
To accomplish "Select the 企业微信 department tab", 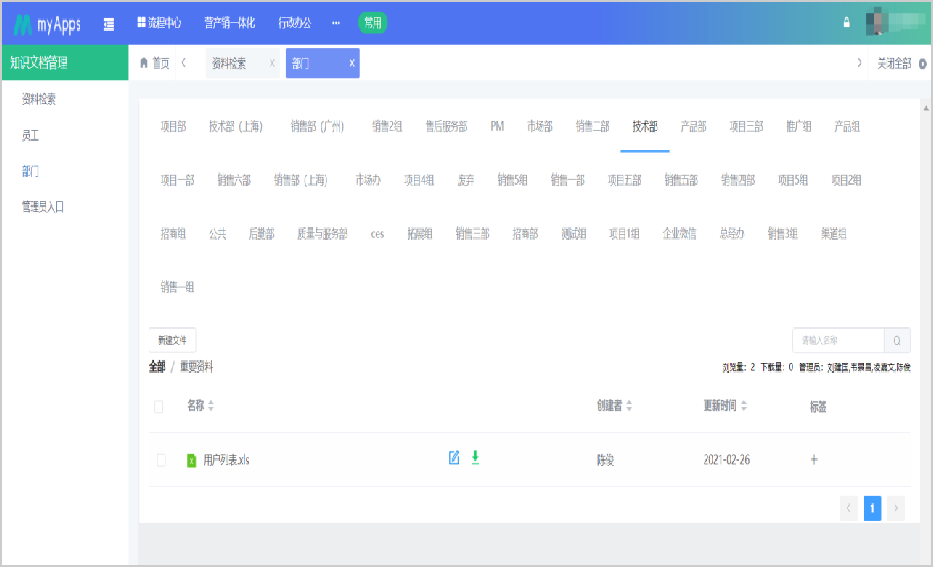I will tap(680, 234).
